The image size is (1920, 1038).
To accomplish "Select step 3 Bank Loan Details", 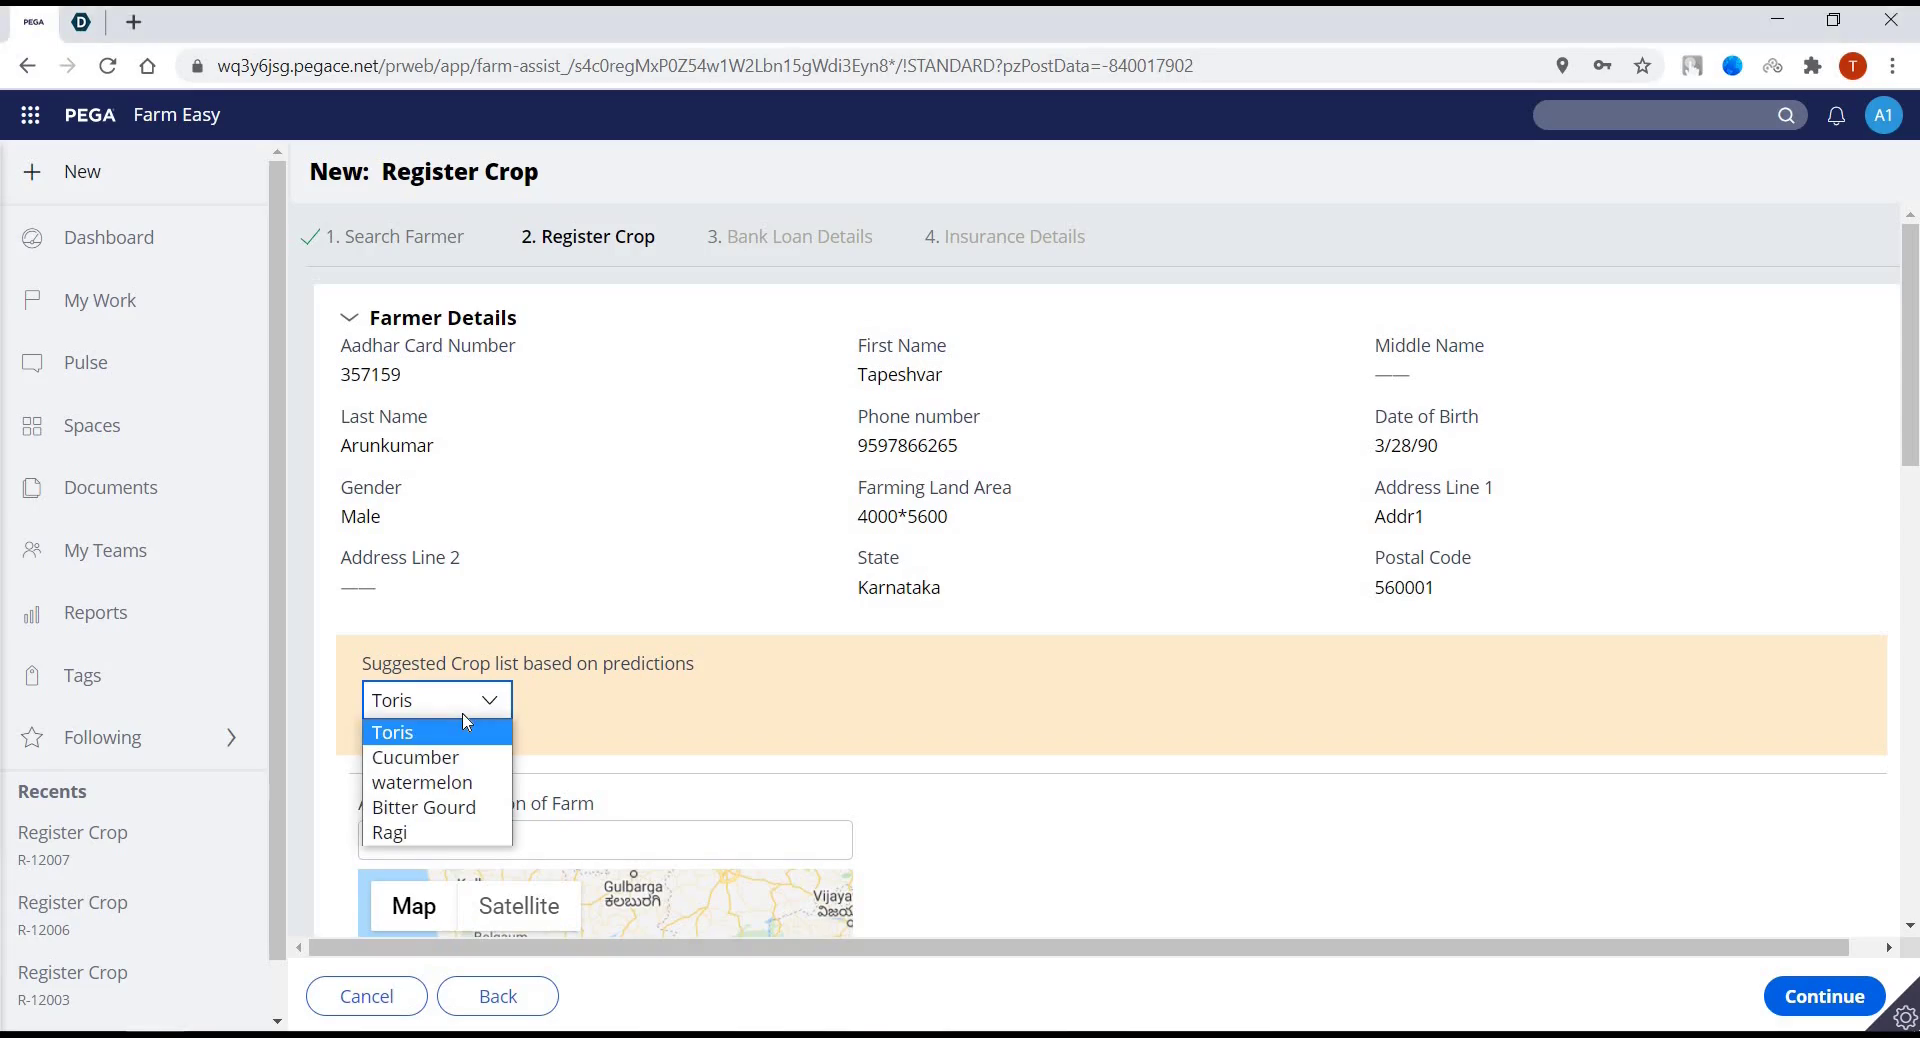I will (x=790, y=237).
